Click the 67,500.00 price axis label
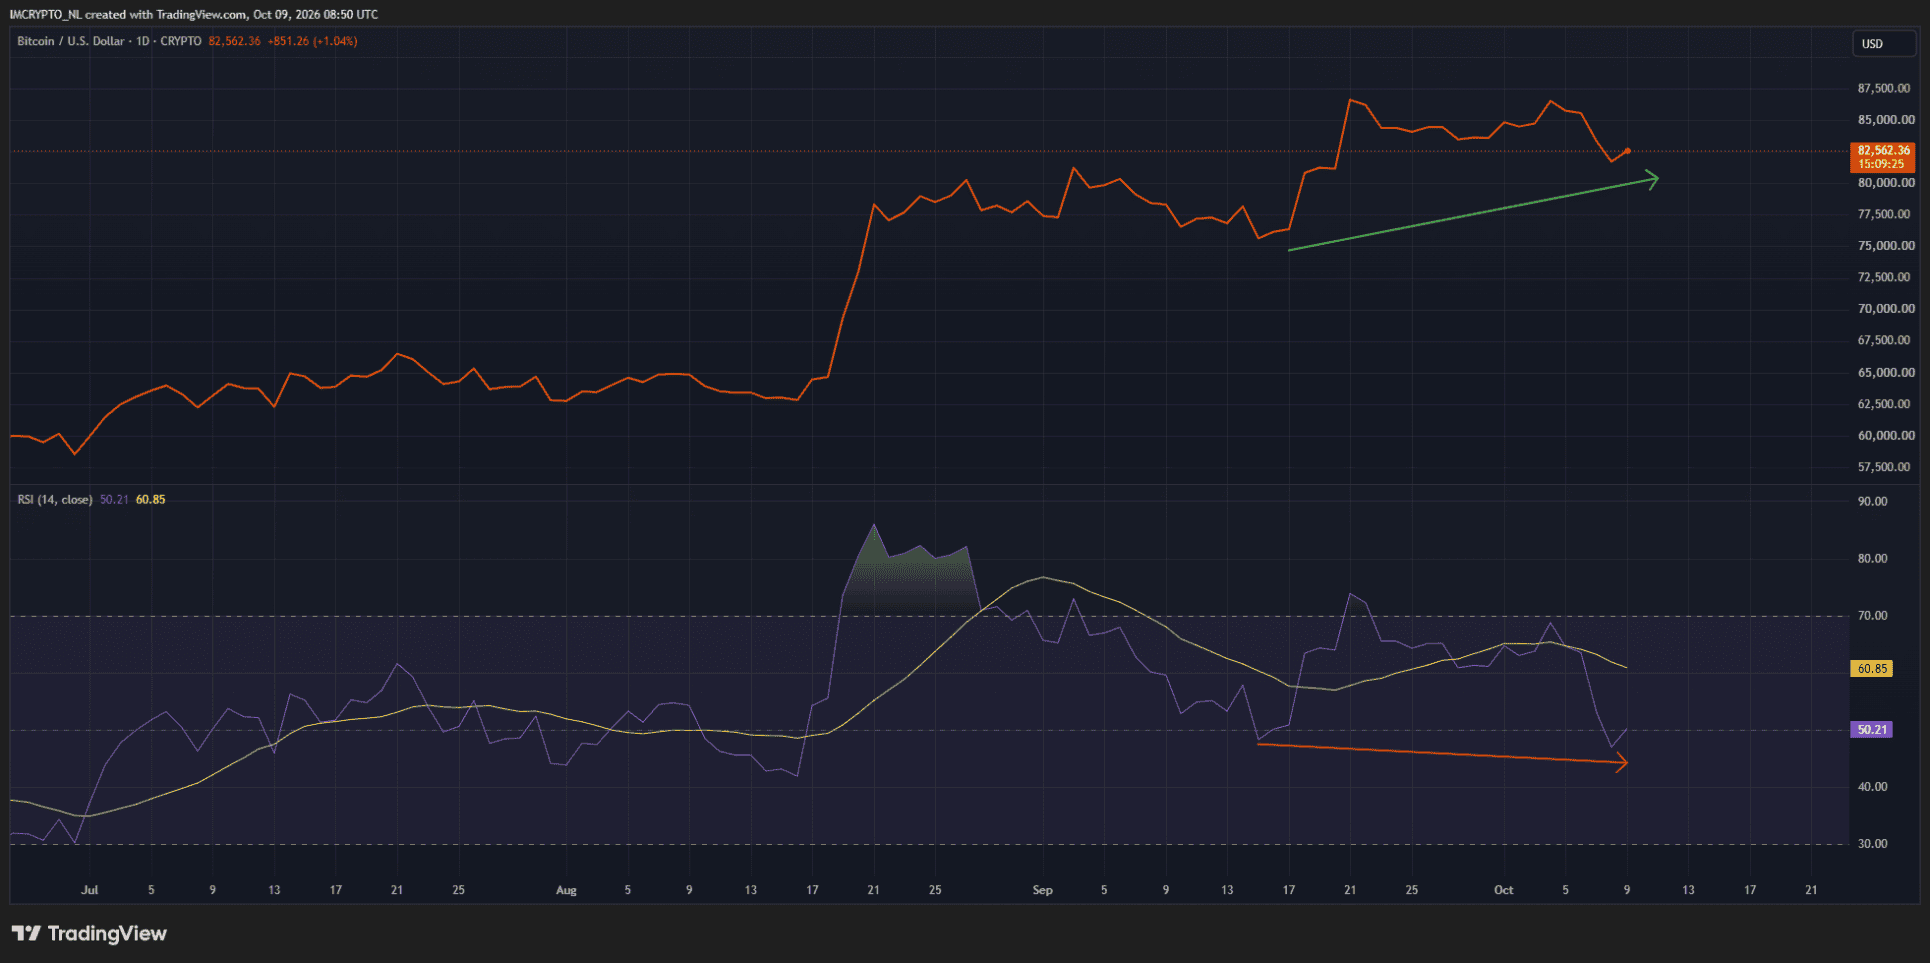 [1885, 340]
